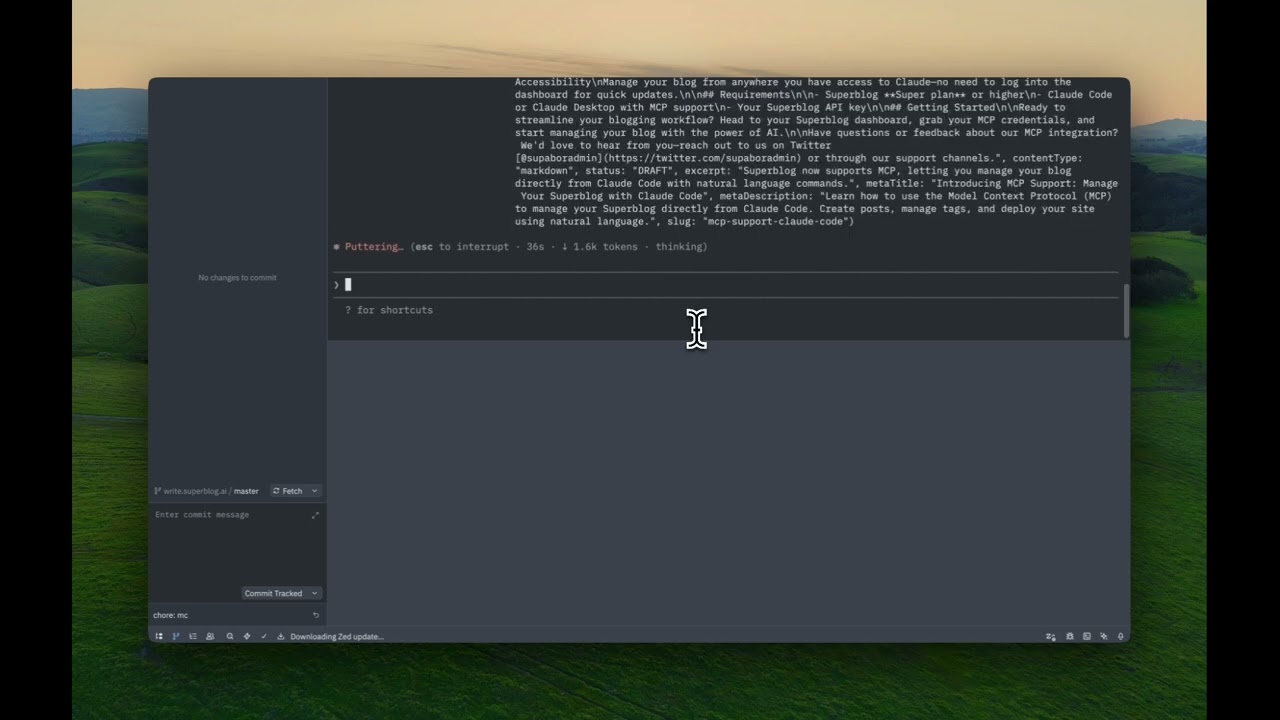Click the '? for shortcuts' hint
1280x720 pixels.
(x=389, y=310)
